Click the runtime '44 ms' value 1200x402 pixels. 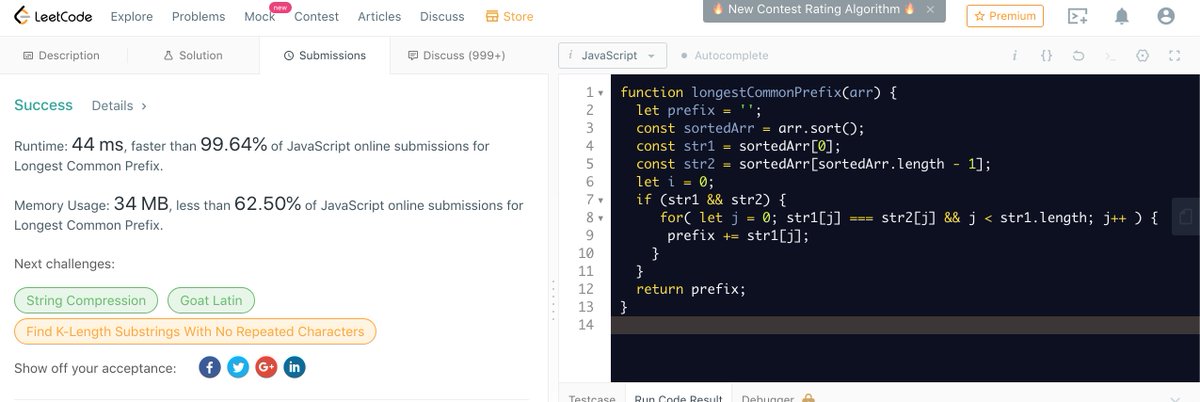click(99, 145)
